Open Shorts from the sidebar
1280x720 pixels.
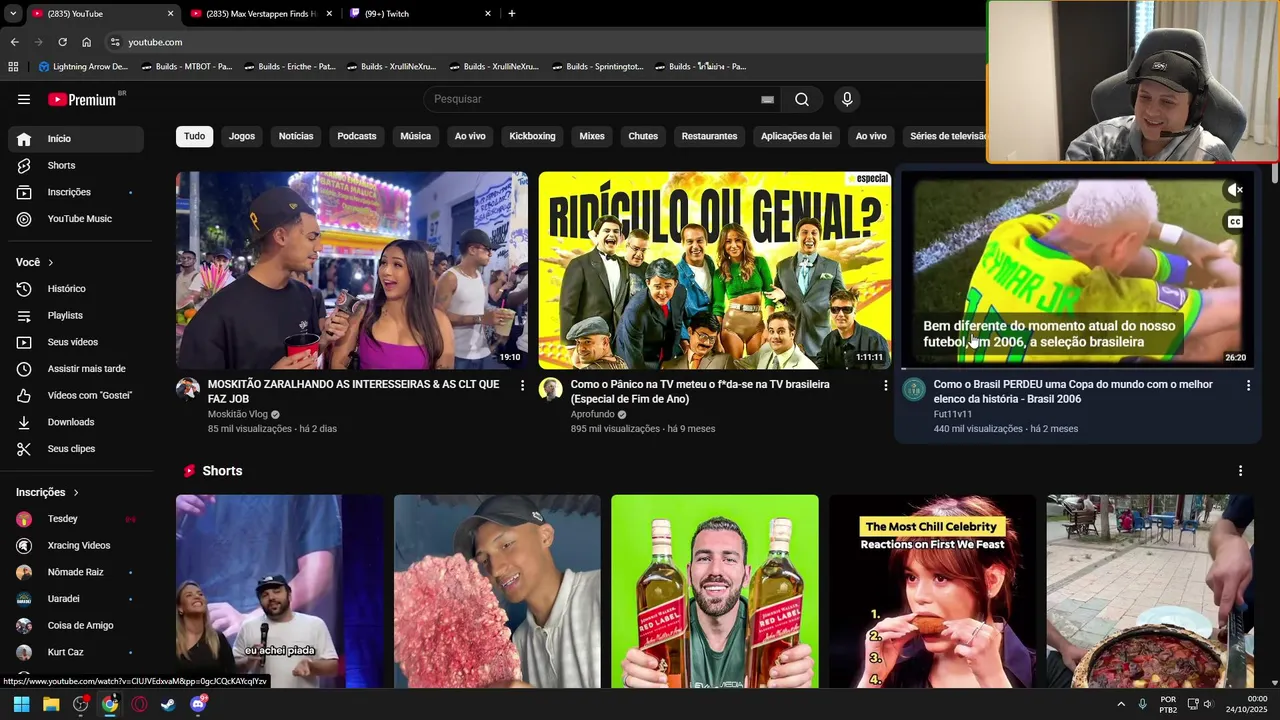[x=76, y=165]
